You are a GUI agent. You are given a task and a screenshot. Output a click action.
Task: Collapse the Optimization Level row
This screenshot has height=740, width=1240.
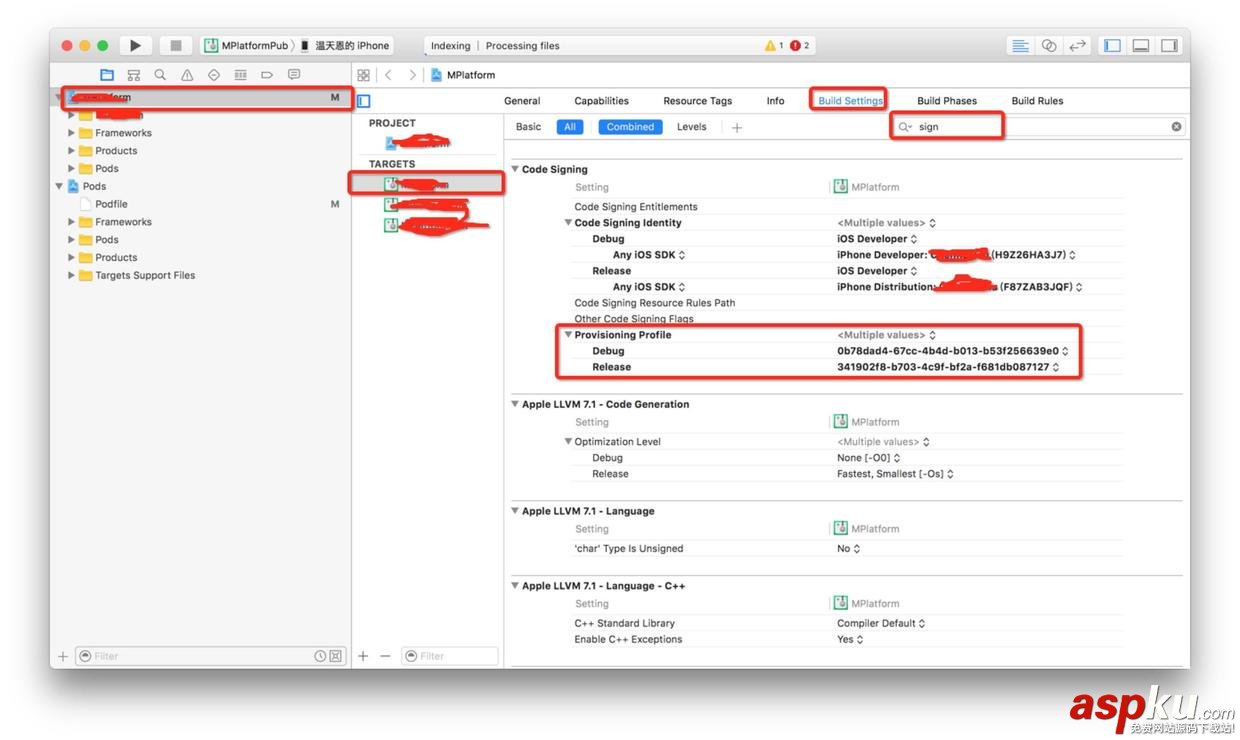pyautogui.click(x=568, y=442)
